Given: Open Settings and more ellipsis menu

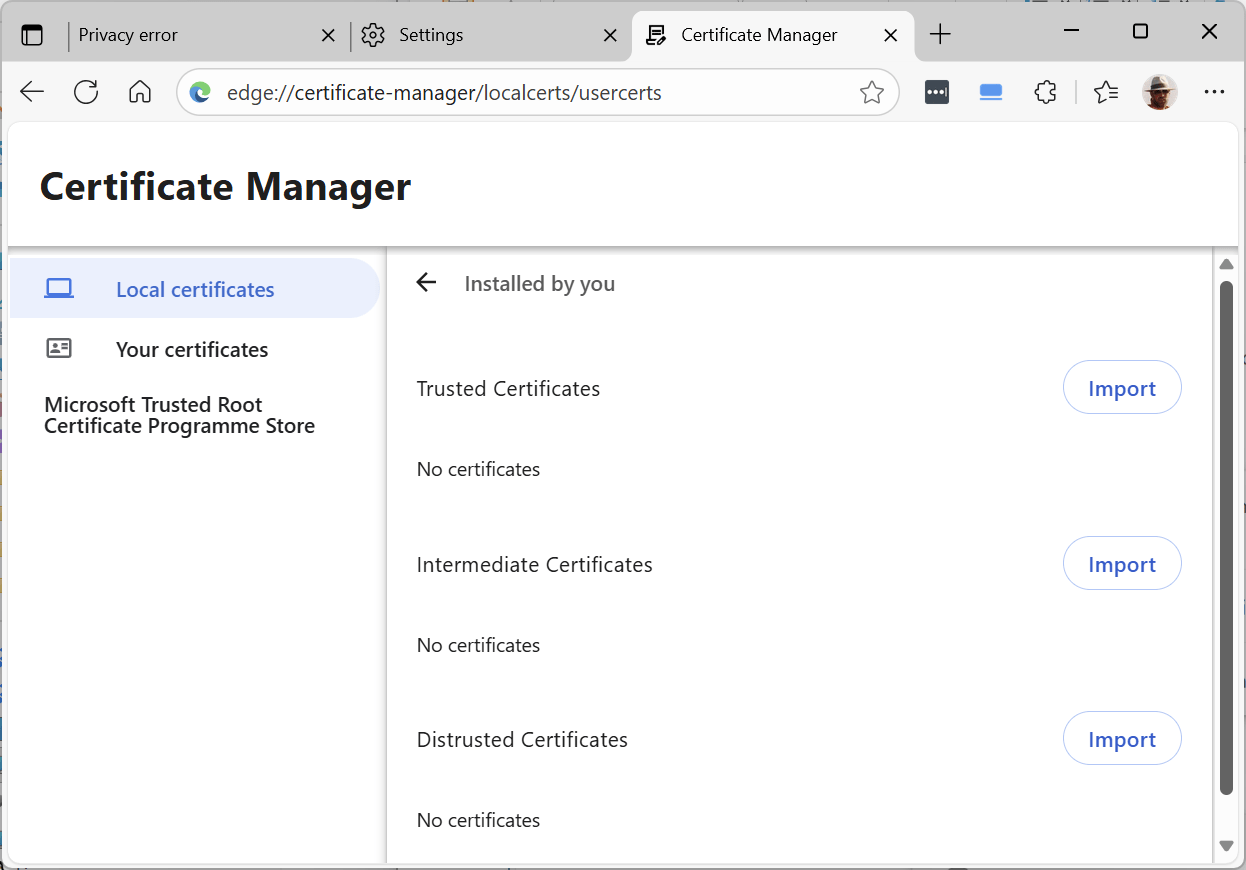Looking at the screenshot, I should (1214, 93).
